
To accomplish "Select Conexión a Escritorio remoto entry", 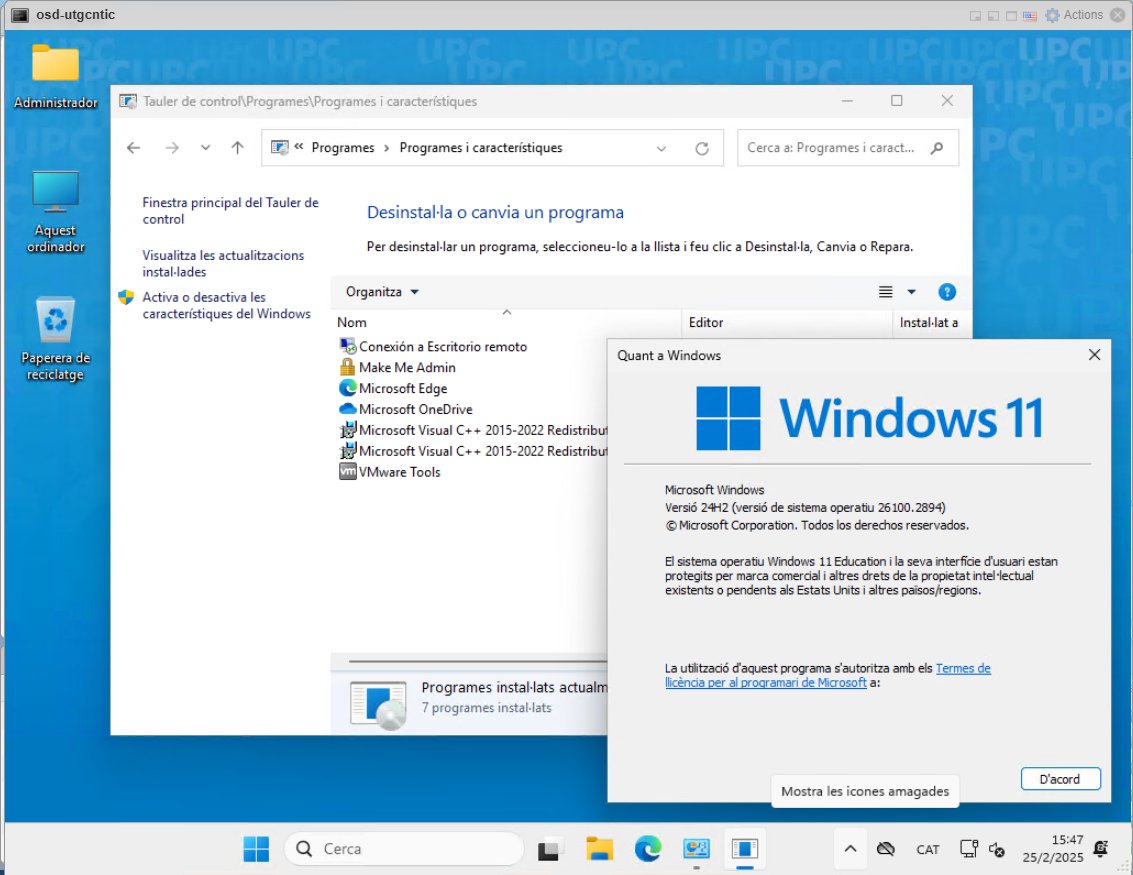I will click(433, 347).
